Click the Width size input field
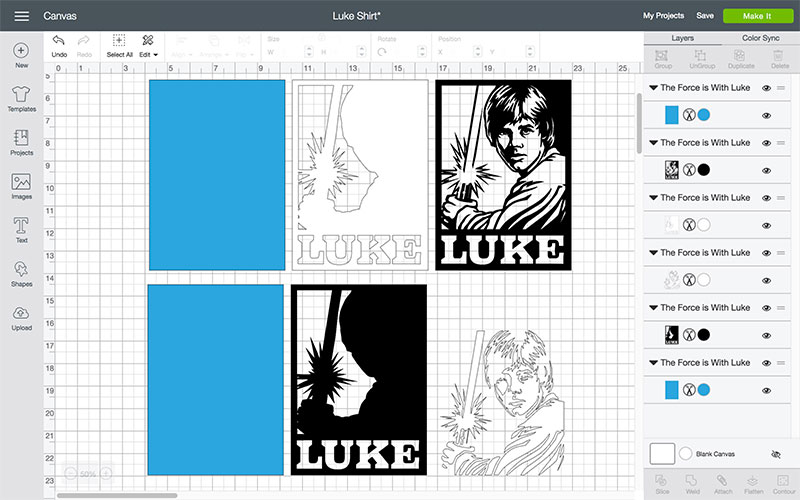This screenshot has height=500, width=800. click(x=293, y=52)
